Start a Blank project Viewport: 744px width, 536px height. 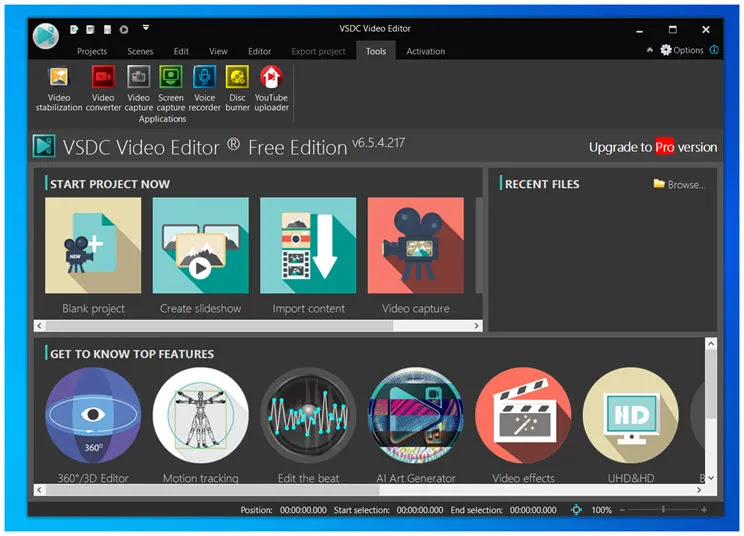[x=93, y=256]
